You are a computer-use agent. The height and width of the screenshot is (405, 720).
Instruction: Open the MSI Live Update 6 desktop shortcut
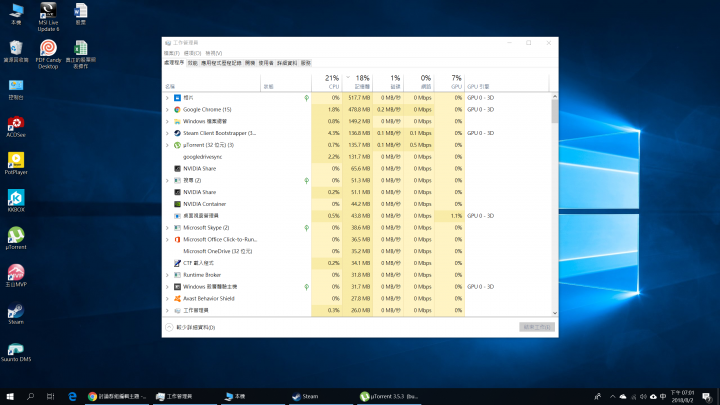click(x=48, y=17)
